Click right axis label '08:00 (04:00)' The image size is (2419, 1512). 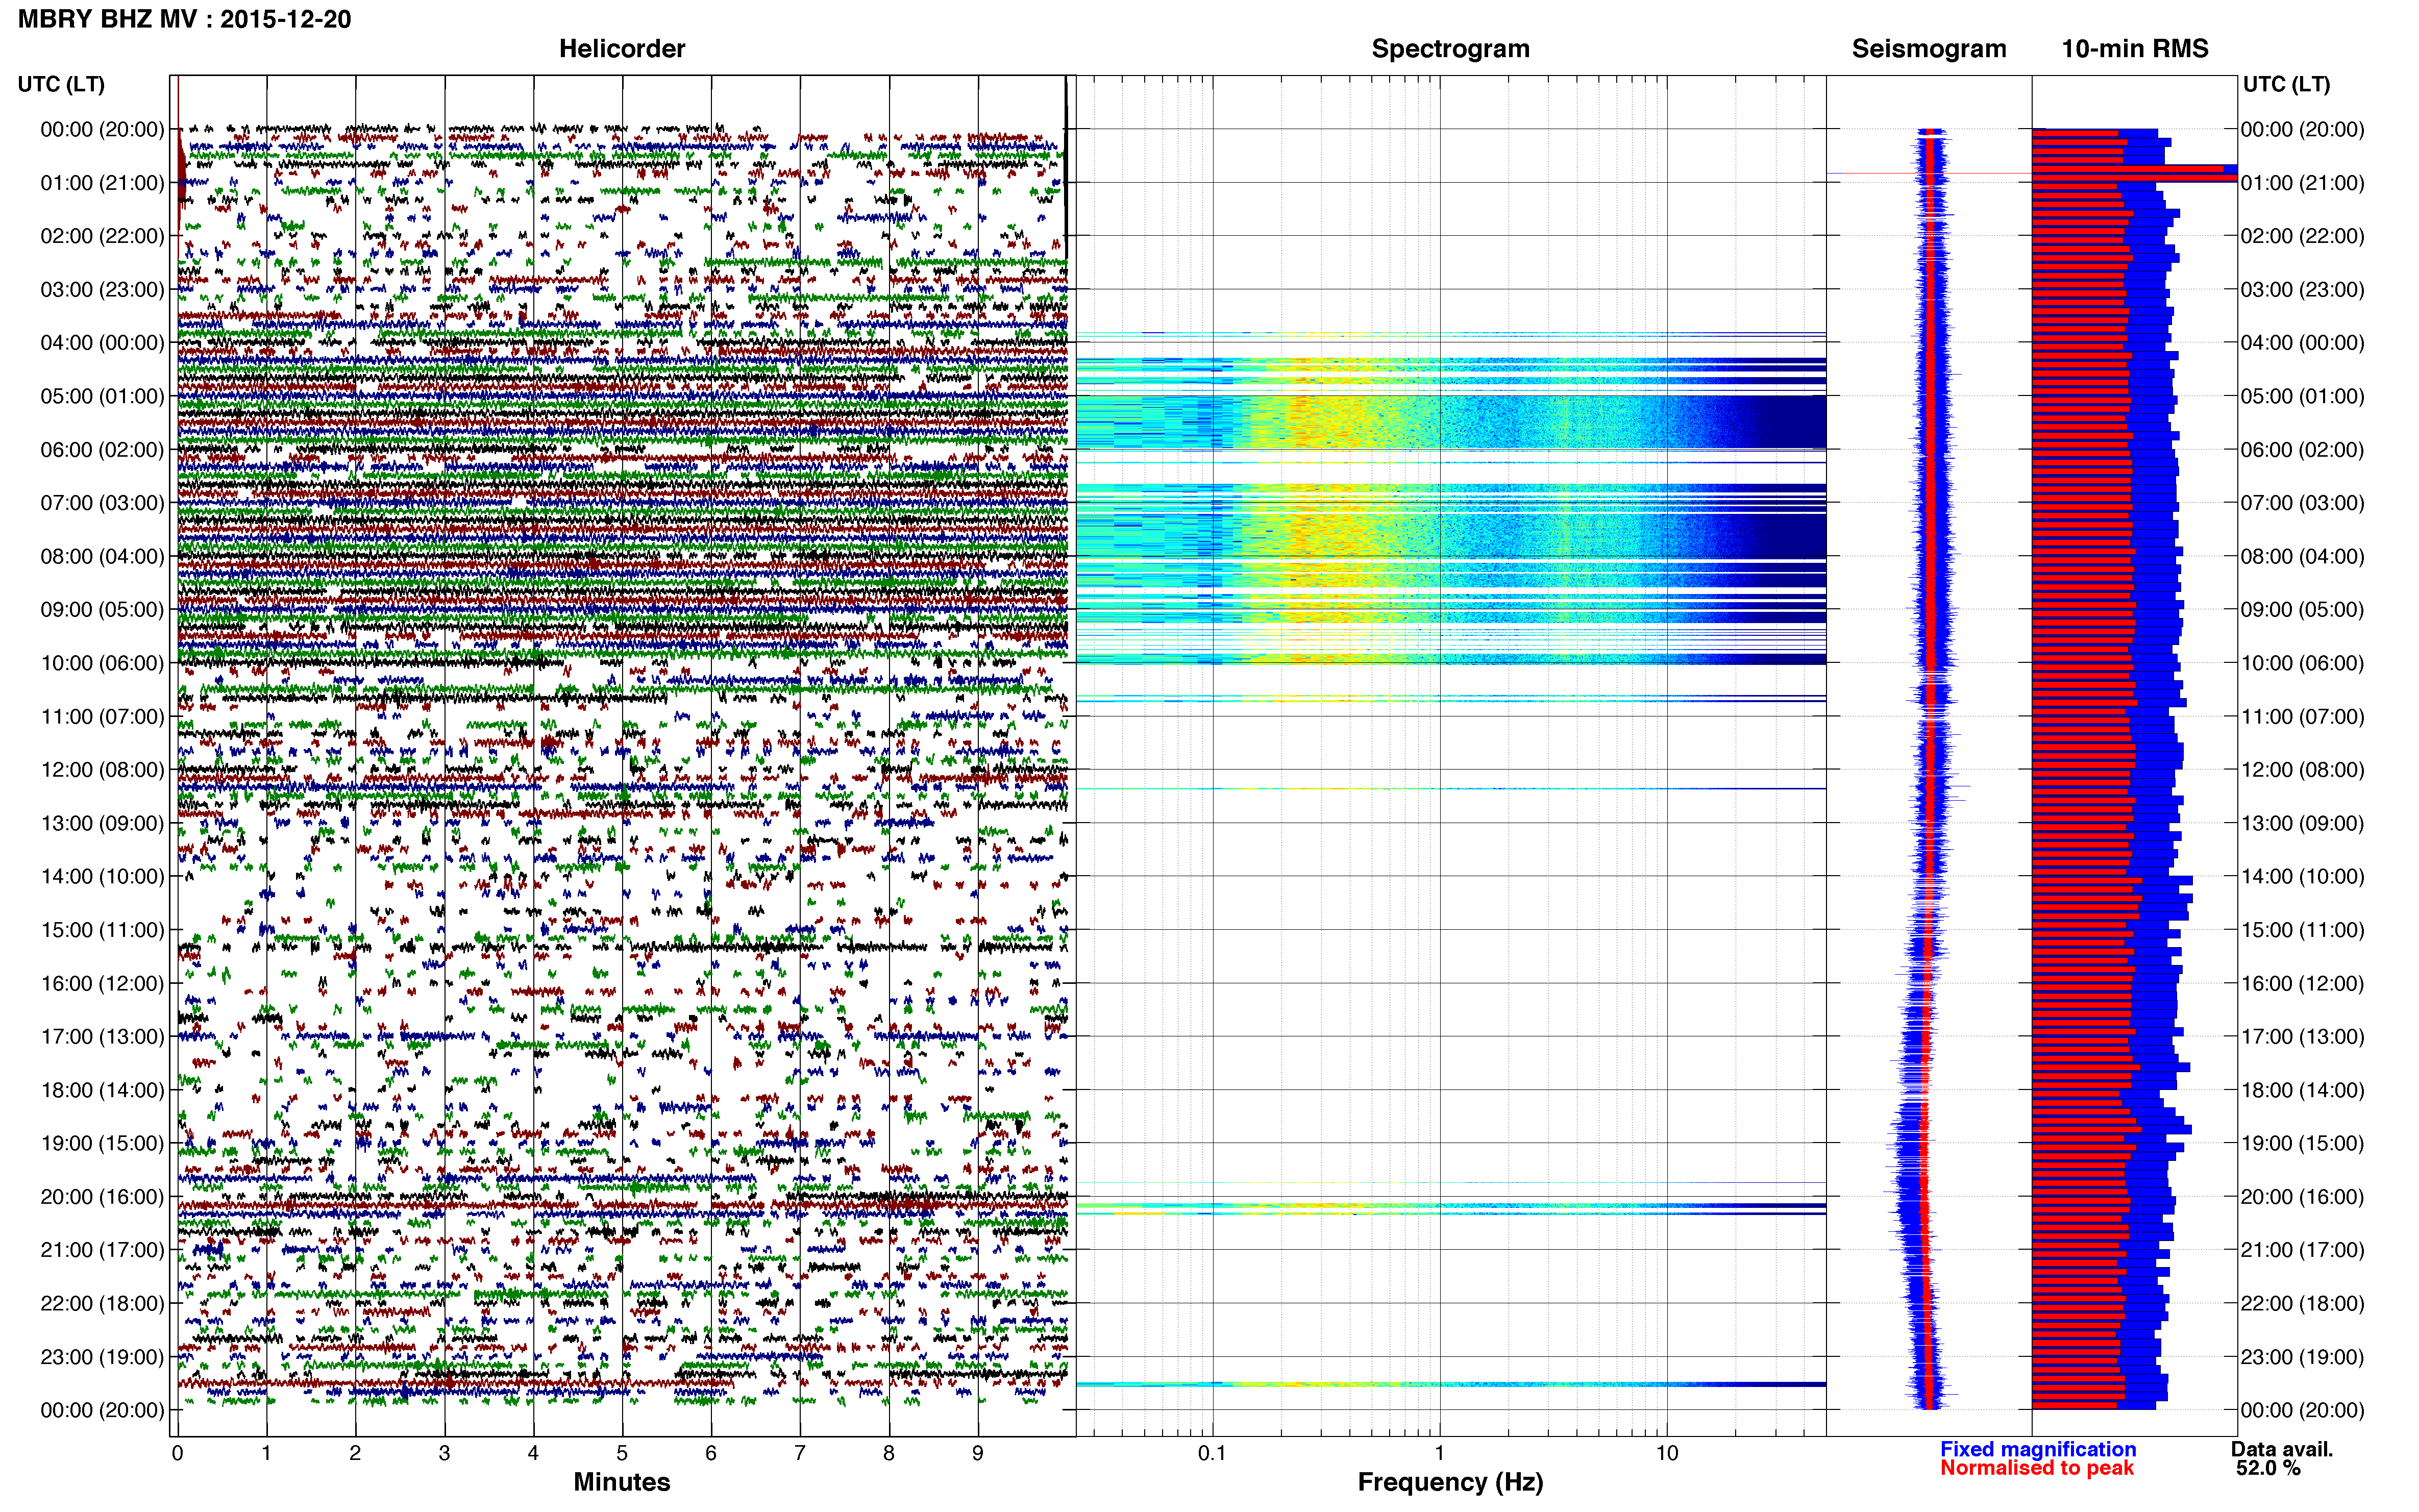tap(2302, 556)
